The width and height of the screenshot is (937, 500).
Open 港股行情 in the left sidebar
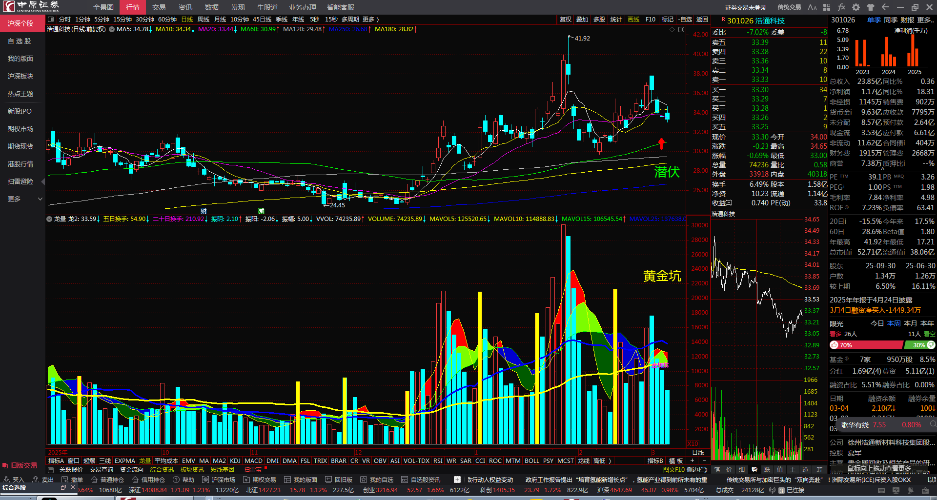20,163
